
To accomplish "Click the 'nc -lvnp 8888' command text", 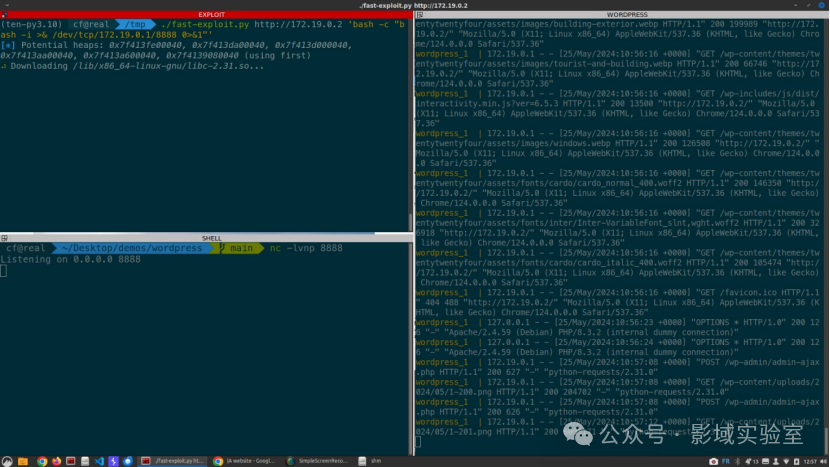I will tap(306, 248).
